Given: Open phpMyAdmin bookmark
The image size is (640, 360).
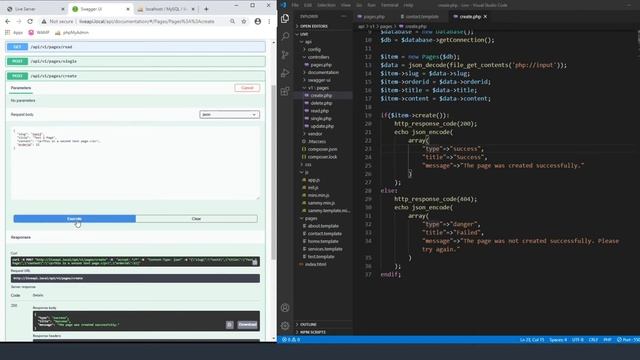Looking at the screenshot, I should pyautogui.click(x=72, y=32).
